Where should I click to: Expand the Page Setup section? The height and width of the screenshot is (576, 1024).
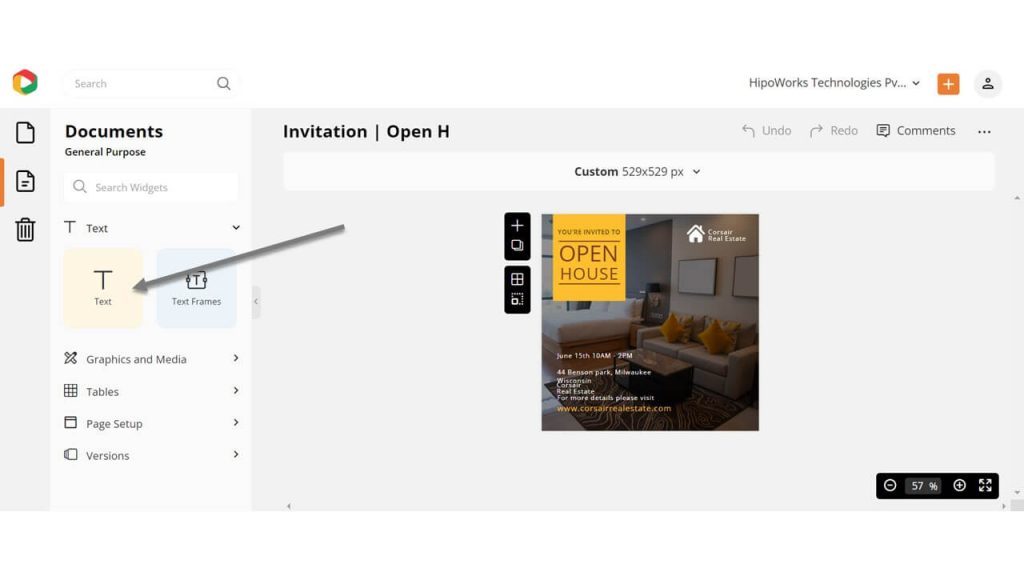pos(152,423)
